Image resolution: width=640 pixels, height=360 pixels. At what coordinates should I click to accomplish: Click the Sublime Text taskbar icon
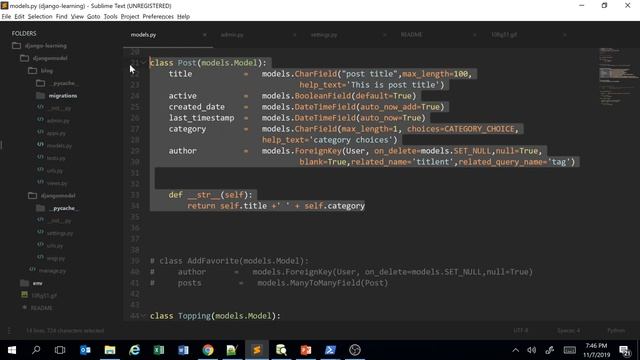pos(257,350)
